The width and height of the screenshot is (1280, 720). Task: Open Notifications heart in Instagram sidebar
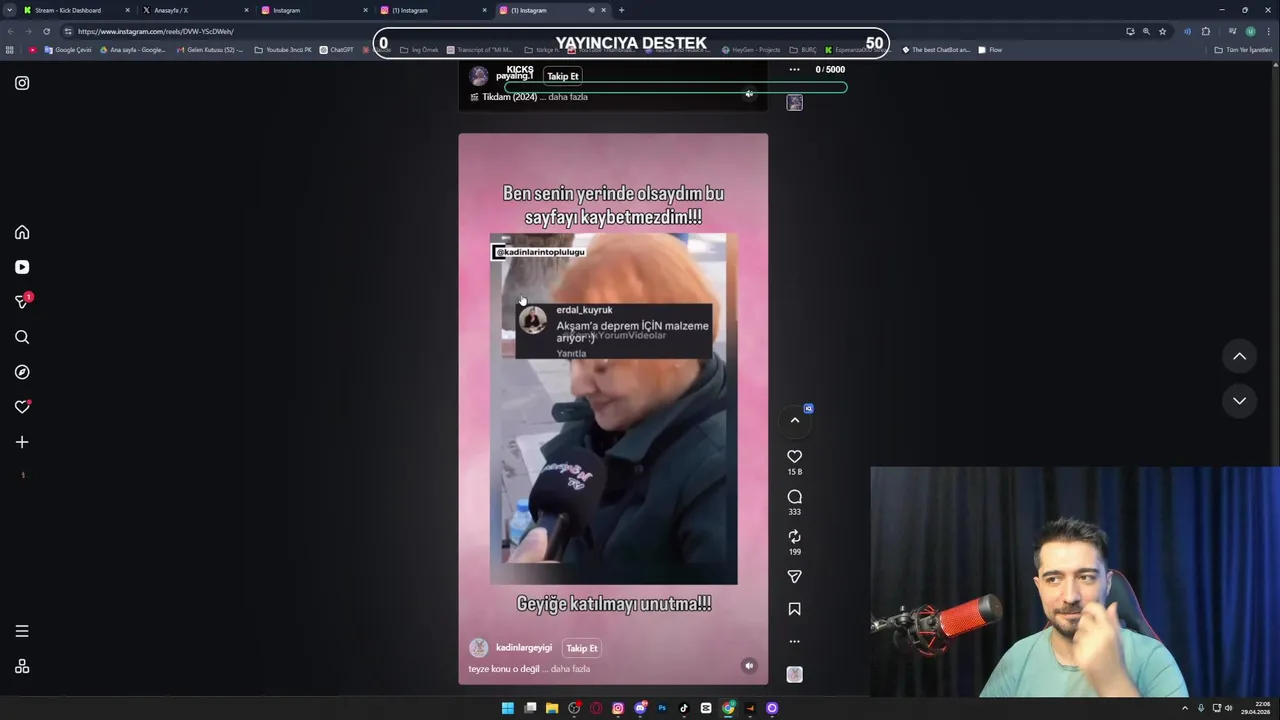click(x=22, y=407)
